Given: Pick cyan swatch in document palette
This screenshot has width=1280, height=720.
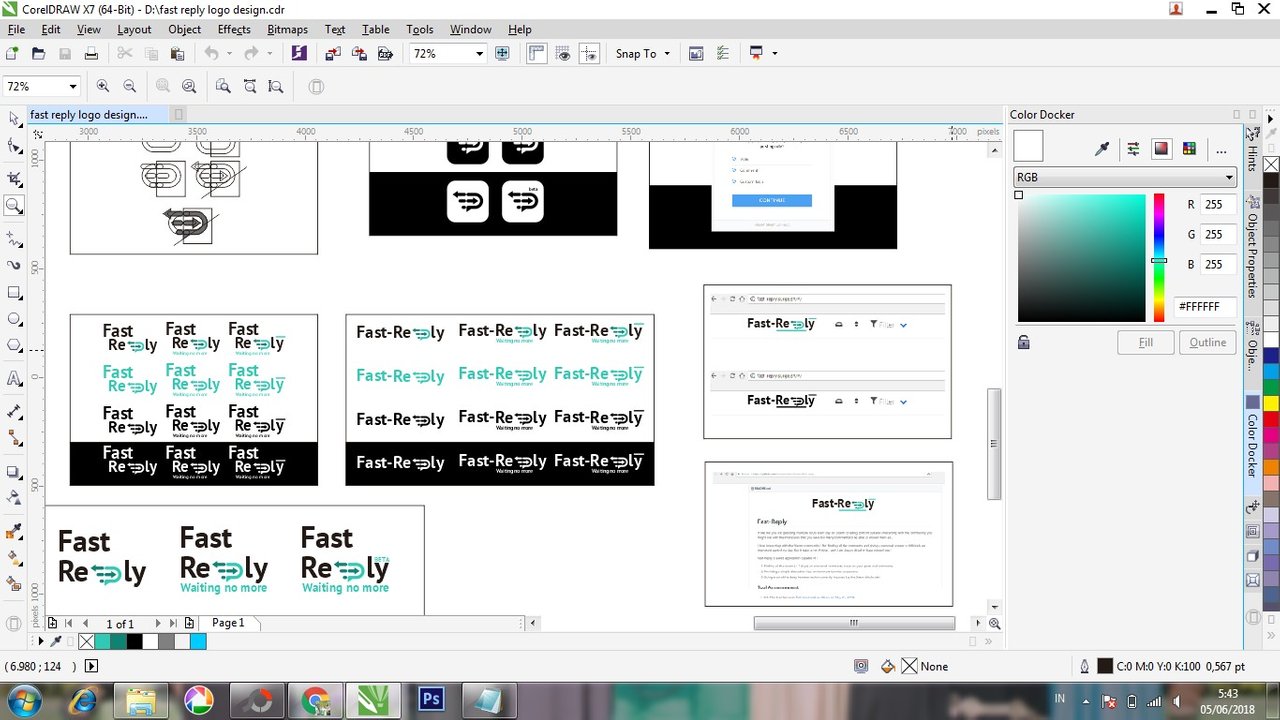Looking at the screenshot, I should [198, 642].
